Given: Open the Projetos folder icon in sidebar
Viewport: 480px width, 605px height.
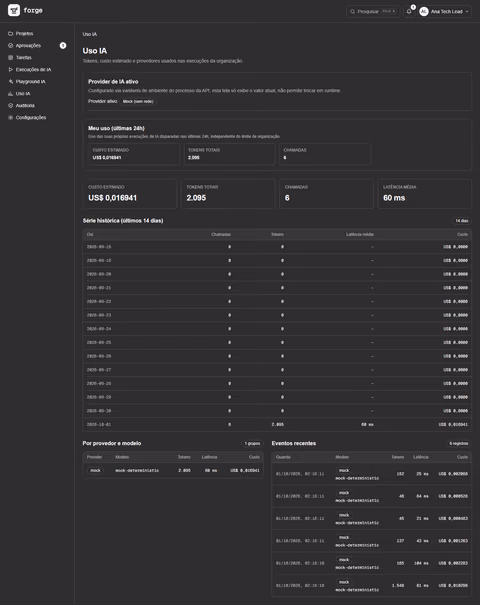Looking at the screenshot, I should coord(10,34).
